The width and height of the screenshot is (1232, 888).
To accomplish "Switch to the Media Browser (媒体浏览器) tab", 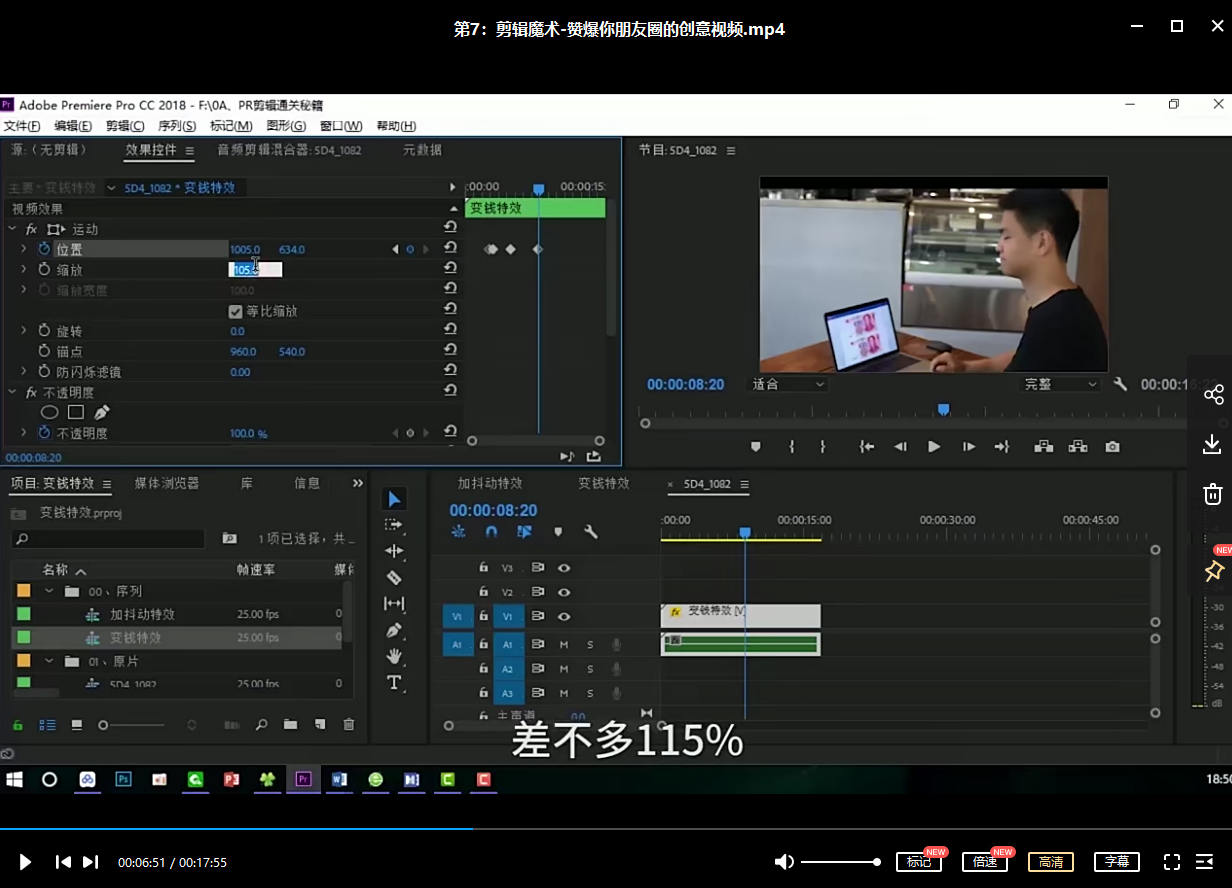I will pos(167,483).
